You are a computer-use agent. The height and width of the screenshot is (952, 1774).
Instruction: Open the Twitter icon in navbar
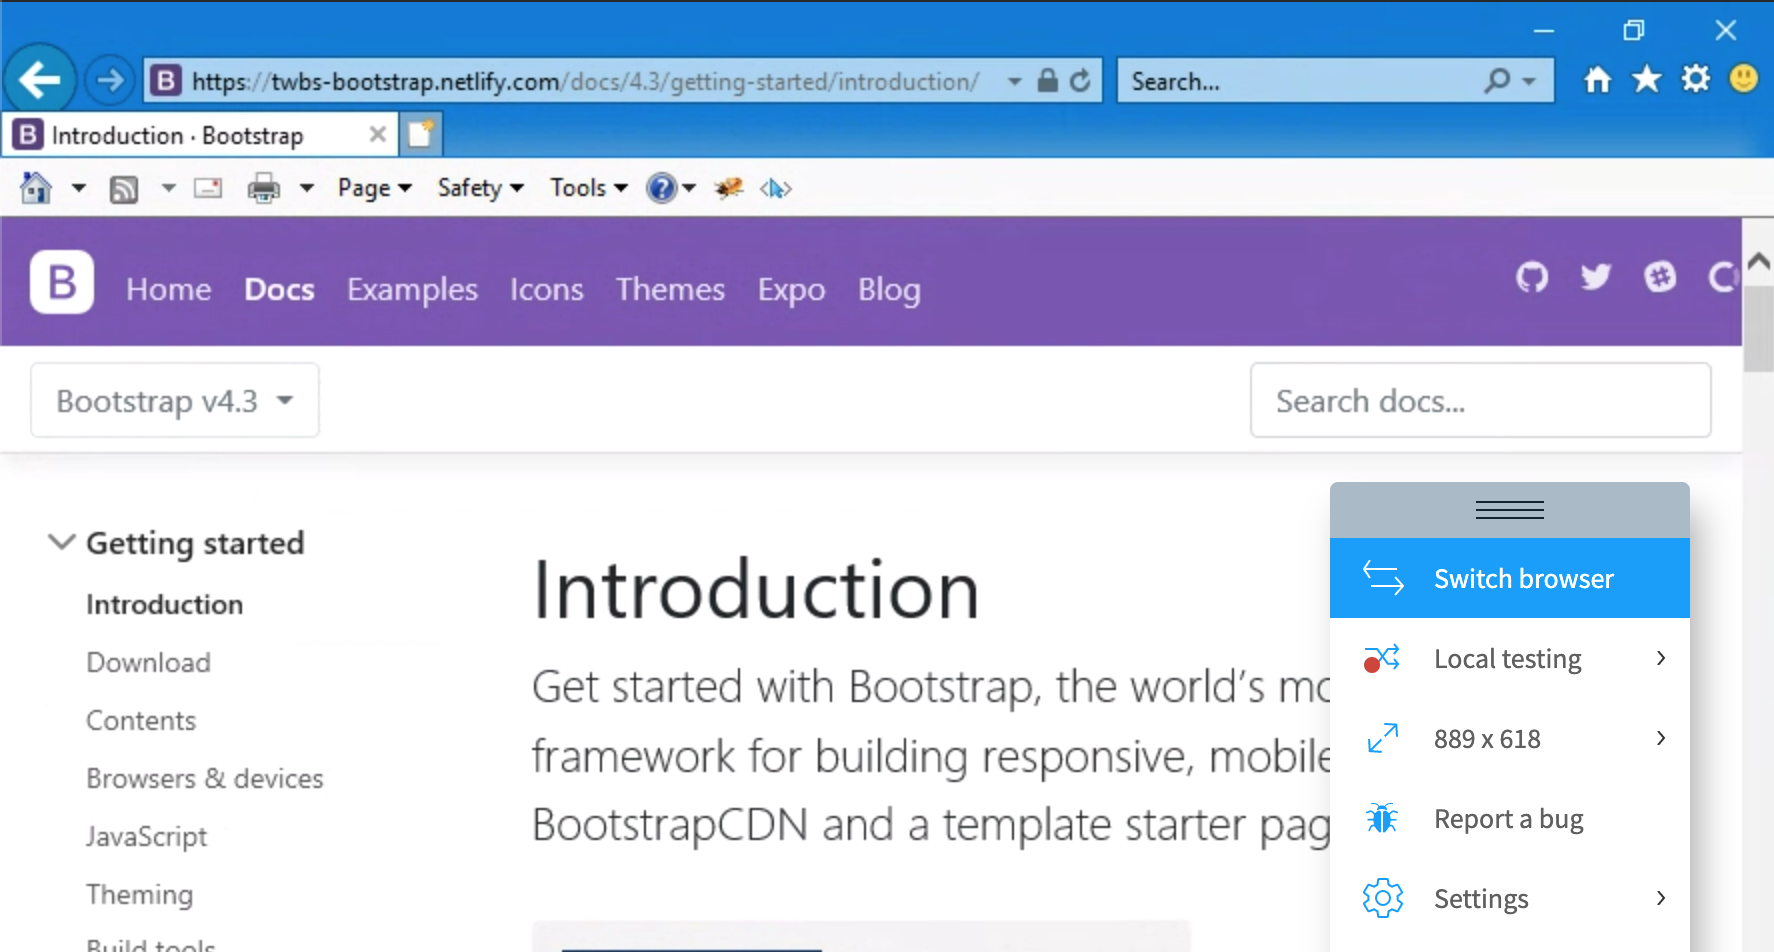click(x=1596, y=277)
